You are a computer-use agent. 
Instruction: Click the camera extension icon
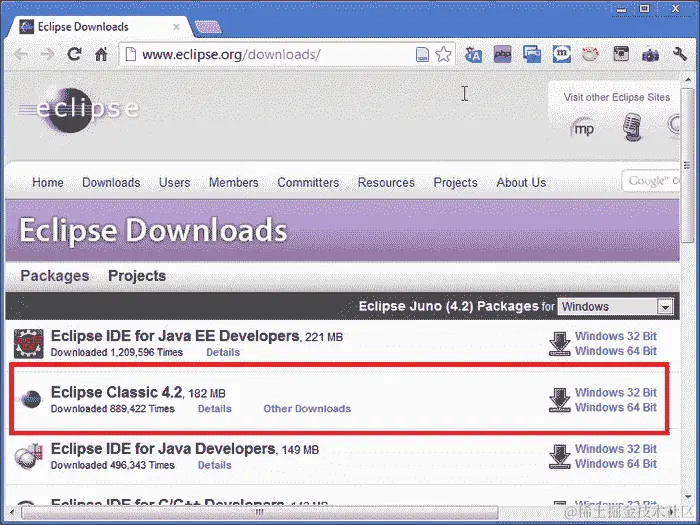point(650,55)
